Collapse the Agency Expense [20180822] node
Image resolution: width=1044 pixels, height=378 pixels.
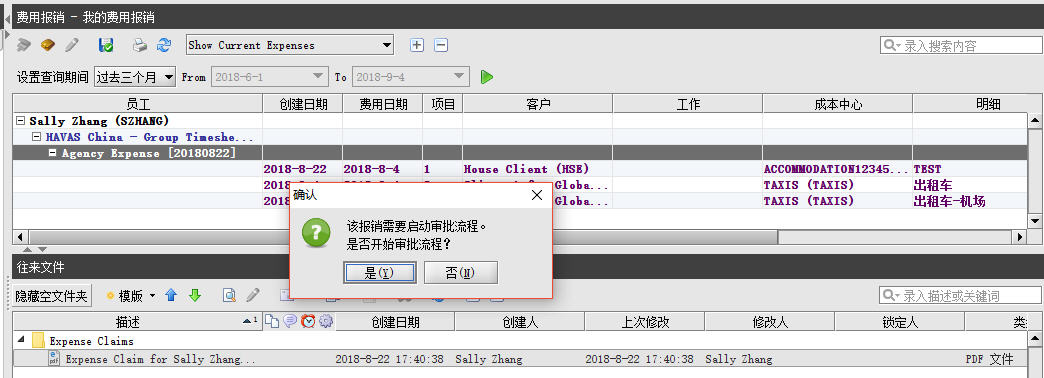point(53,153)
